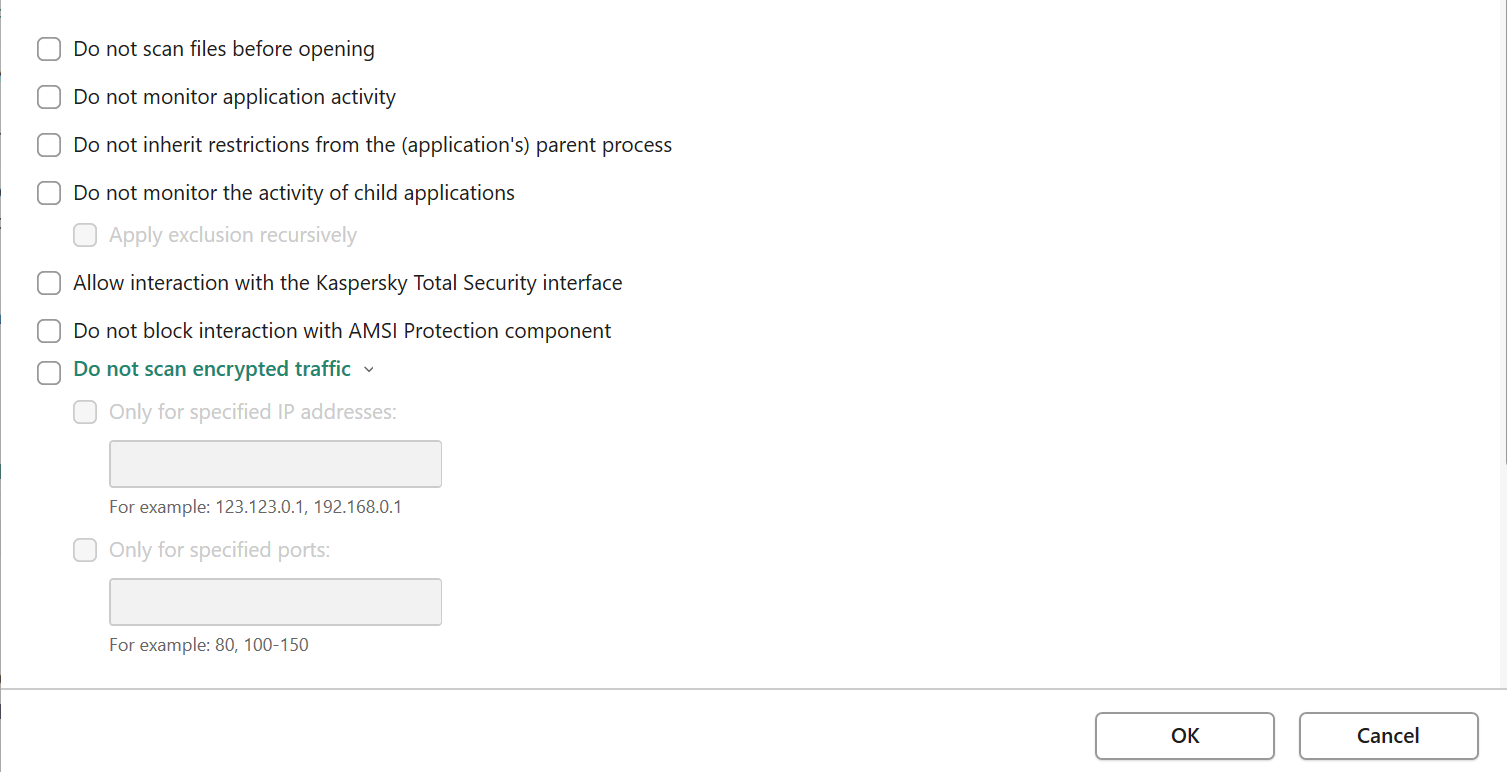Tick 'Do not inherit restrictions' from parent process
This screenshot has height=772, width=1507.
coord(49,145)
